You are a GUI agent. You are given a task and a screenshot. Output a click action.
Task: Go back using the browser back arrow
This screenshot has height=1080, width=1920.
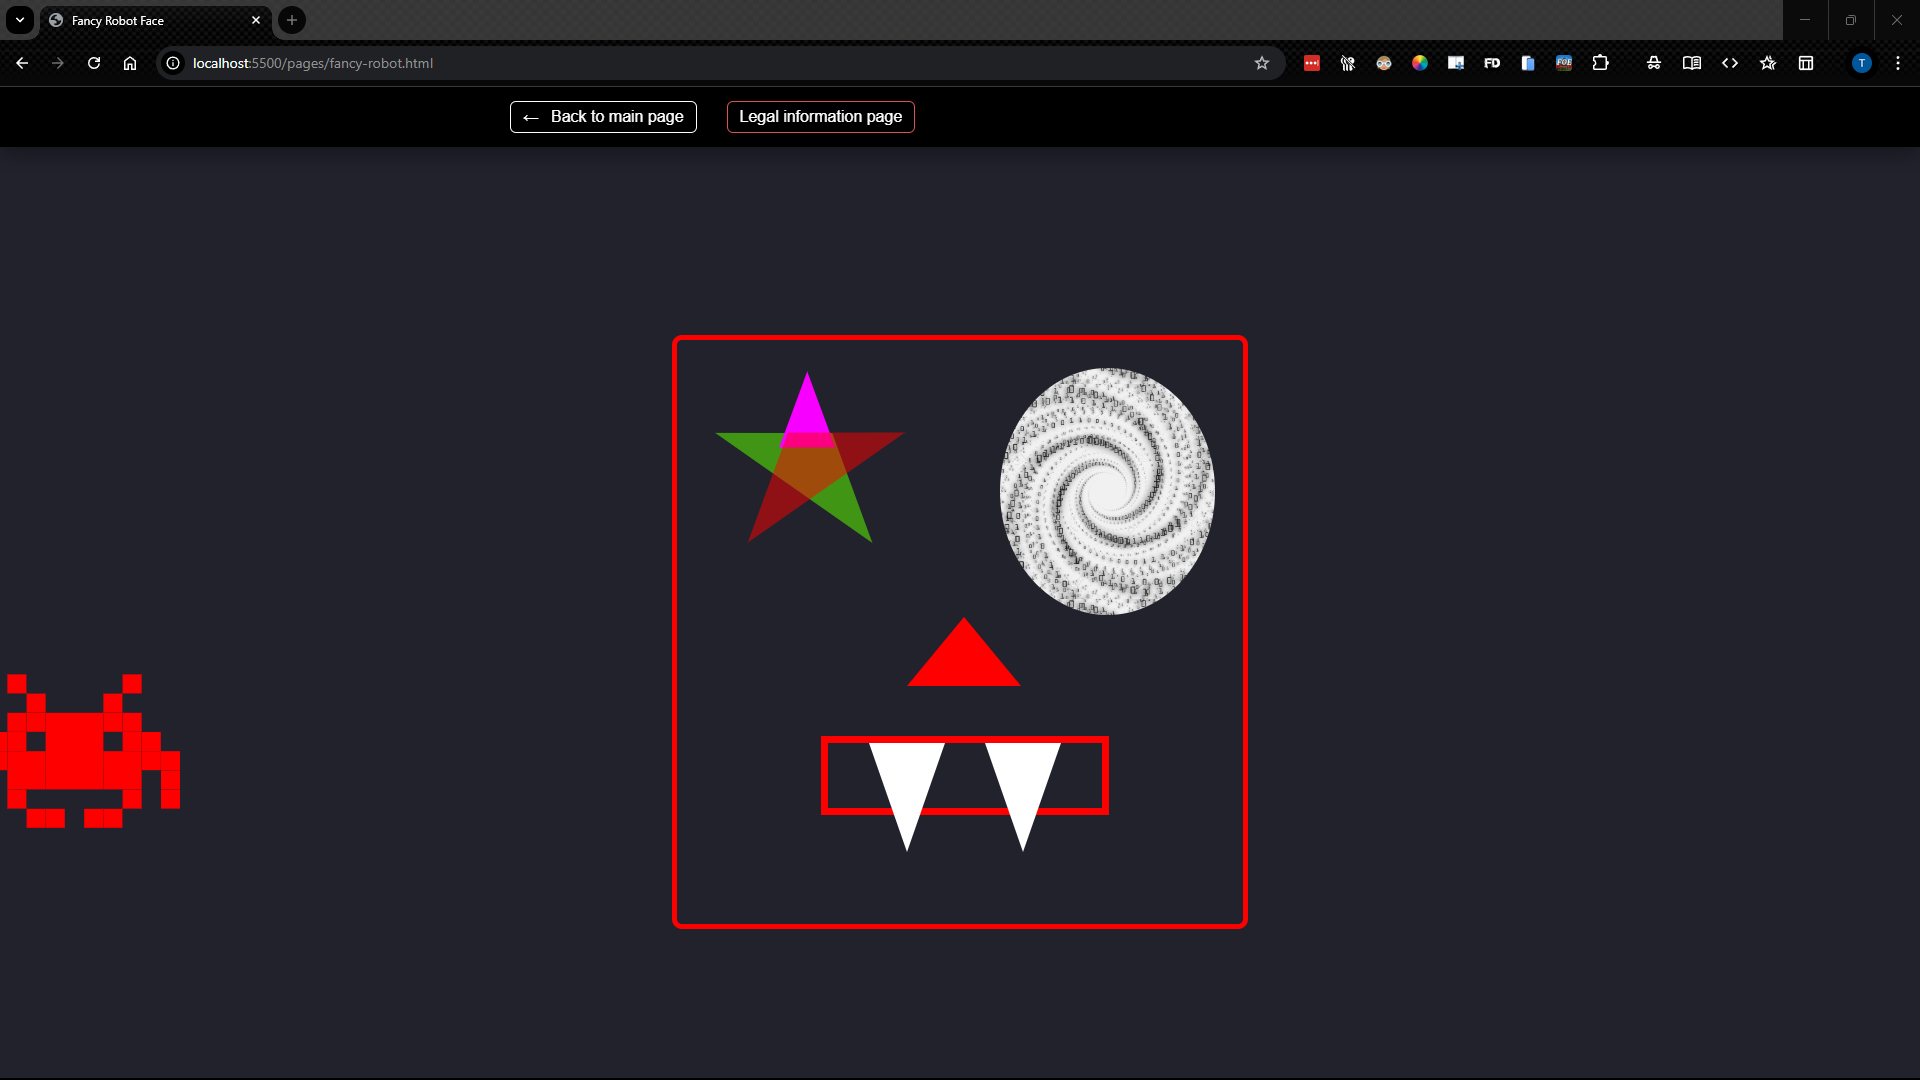pyautogui.click(x=22, y=63)
